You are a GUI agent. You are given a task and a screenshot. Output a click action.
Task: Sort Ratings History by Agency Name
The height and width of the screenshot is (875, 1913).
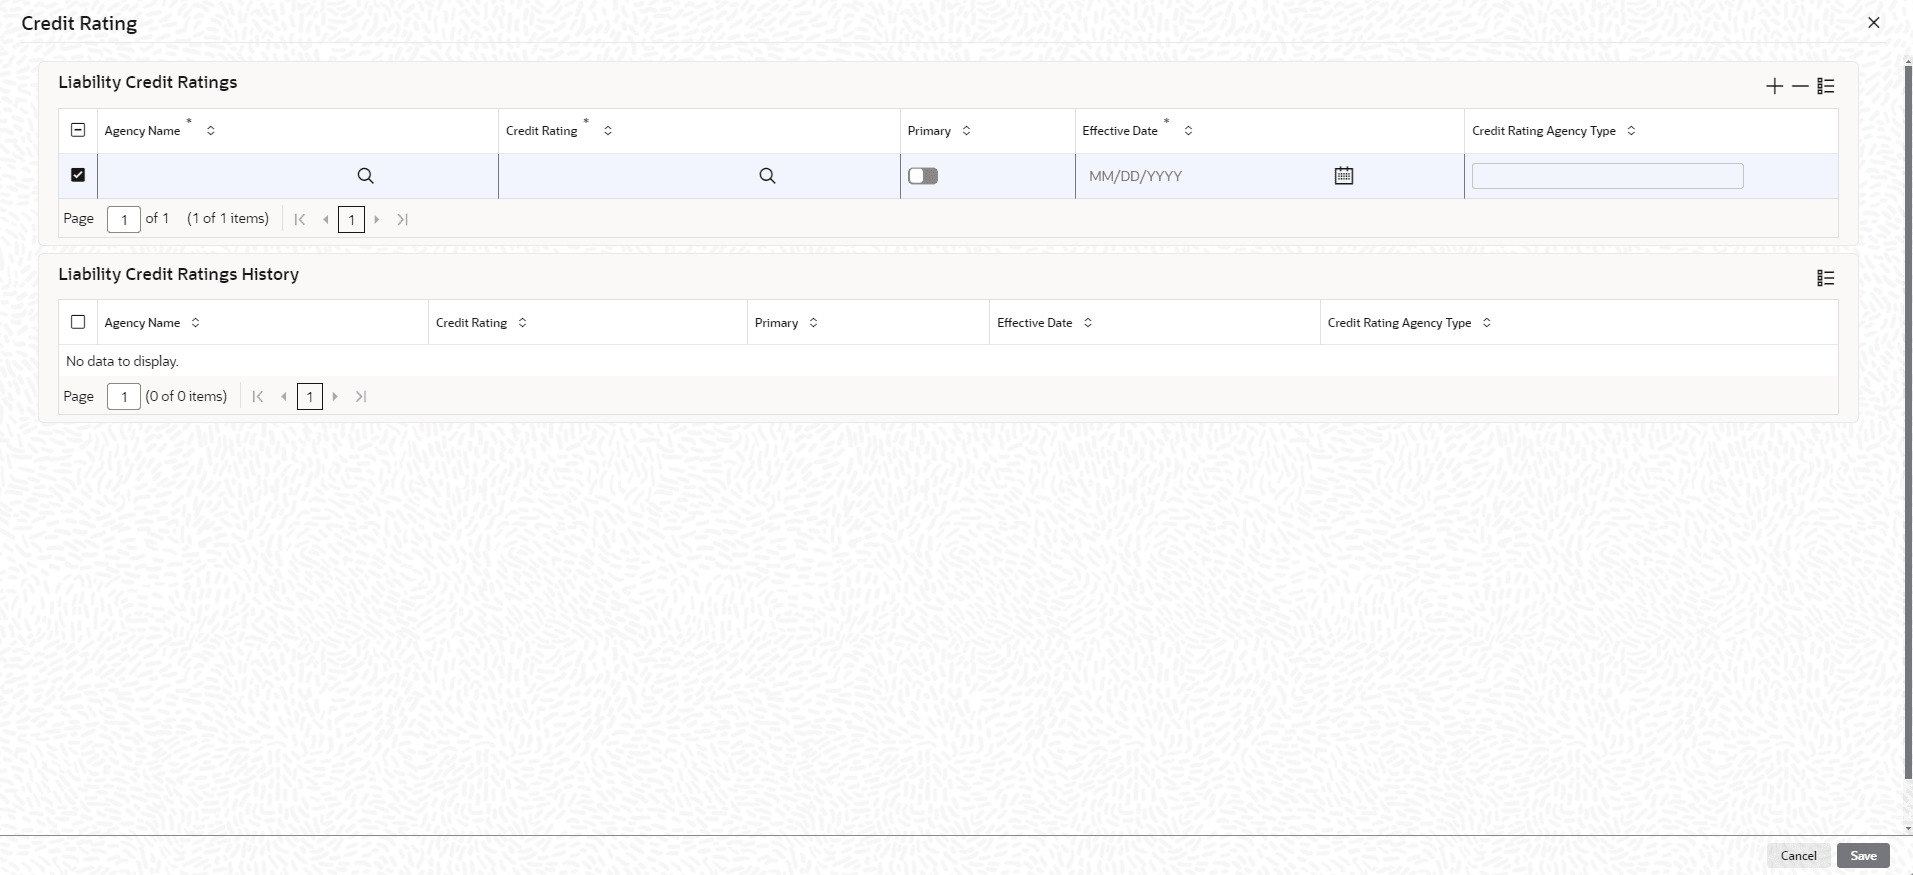195,323
